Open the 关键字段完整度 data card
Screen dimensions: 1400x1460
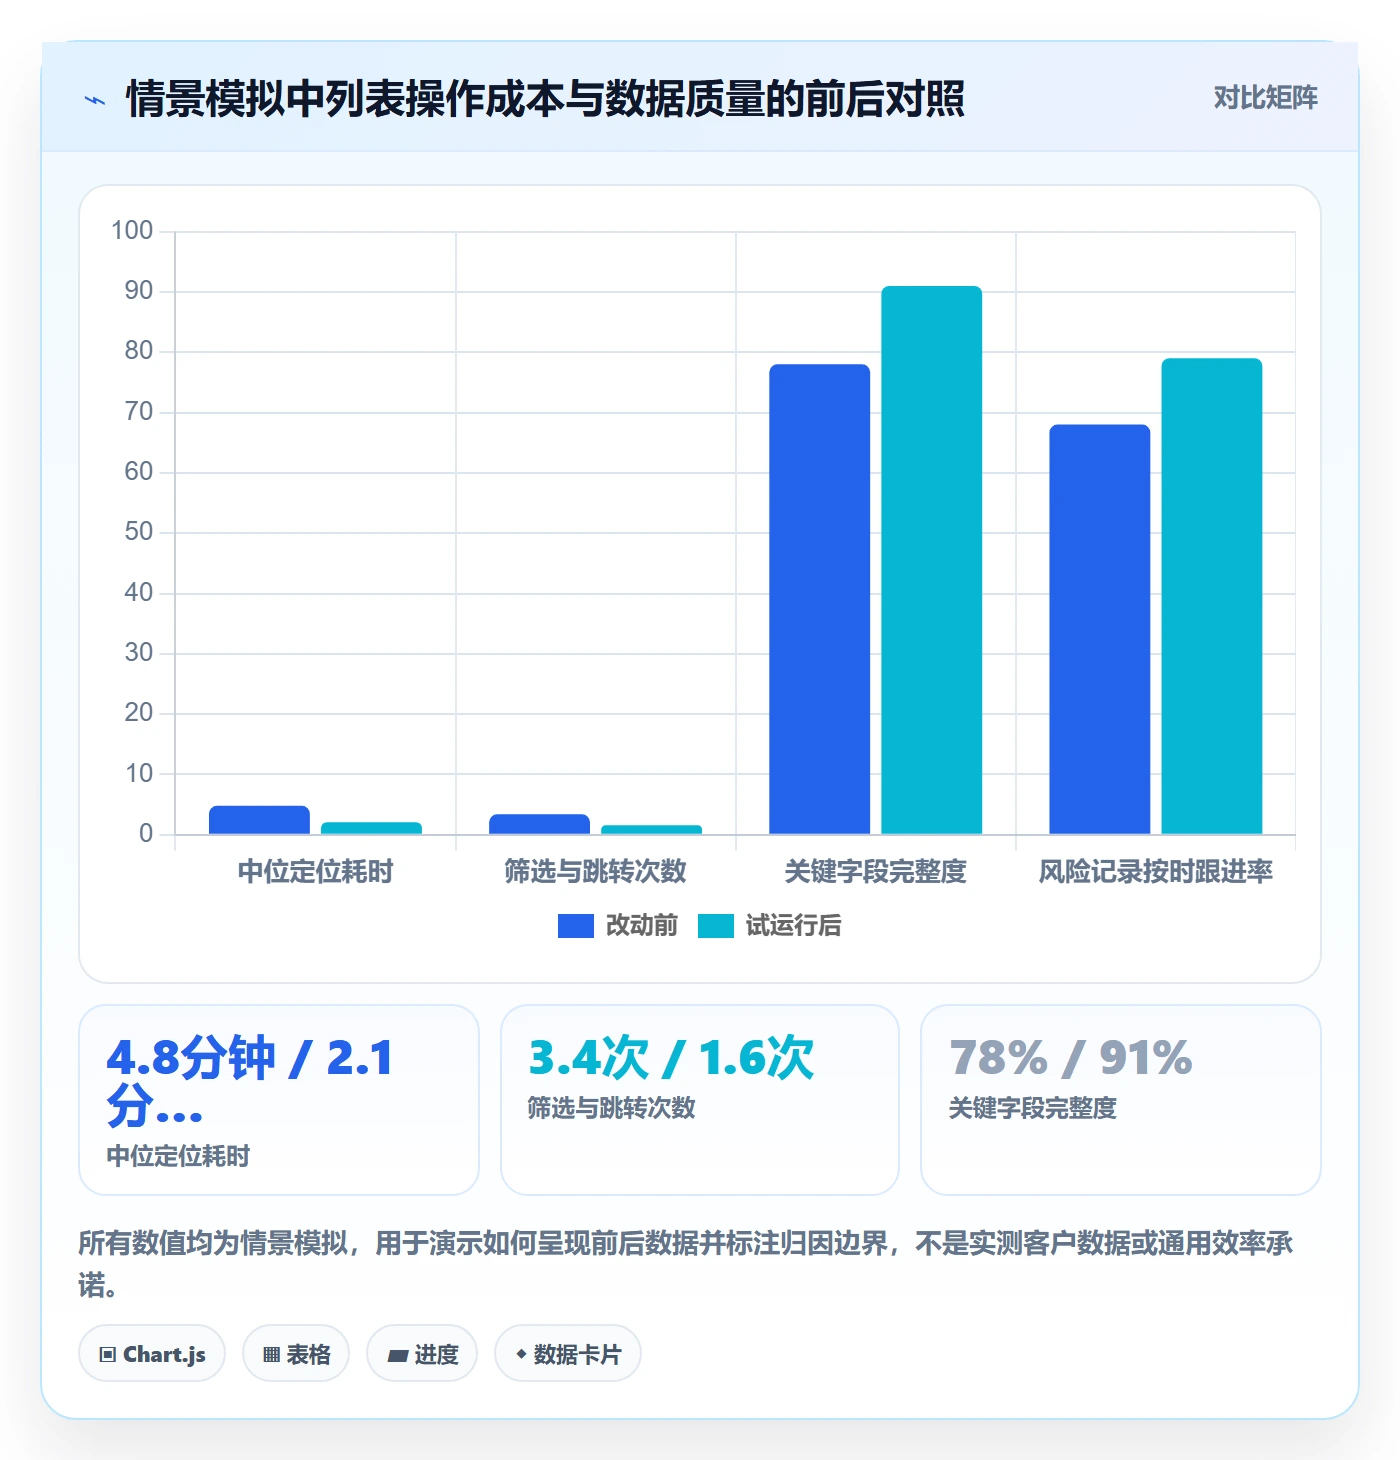[x=1121, y=1100]
